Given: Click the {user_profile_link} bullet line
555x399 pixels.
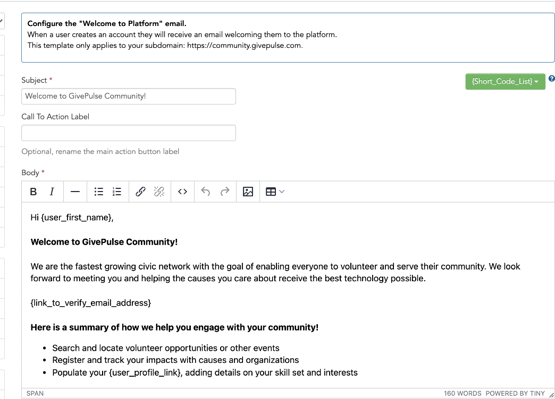Looking at the screenshot, I should [x=205, y=372].
